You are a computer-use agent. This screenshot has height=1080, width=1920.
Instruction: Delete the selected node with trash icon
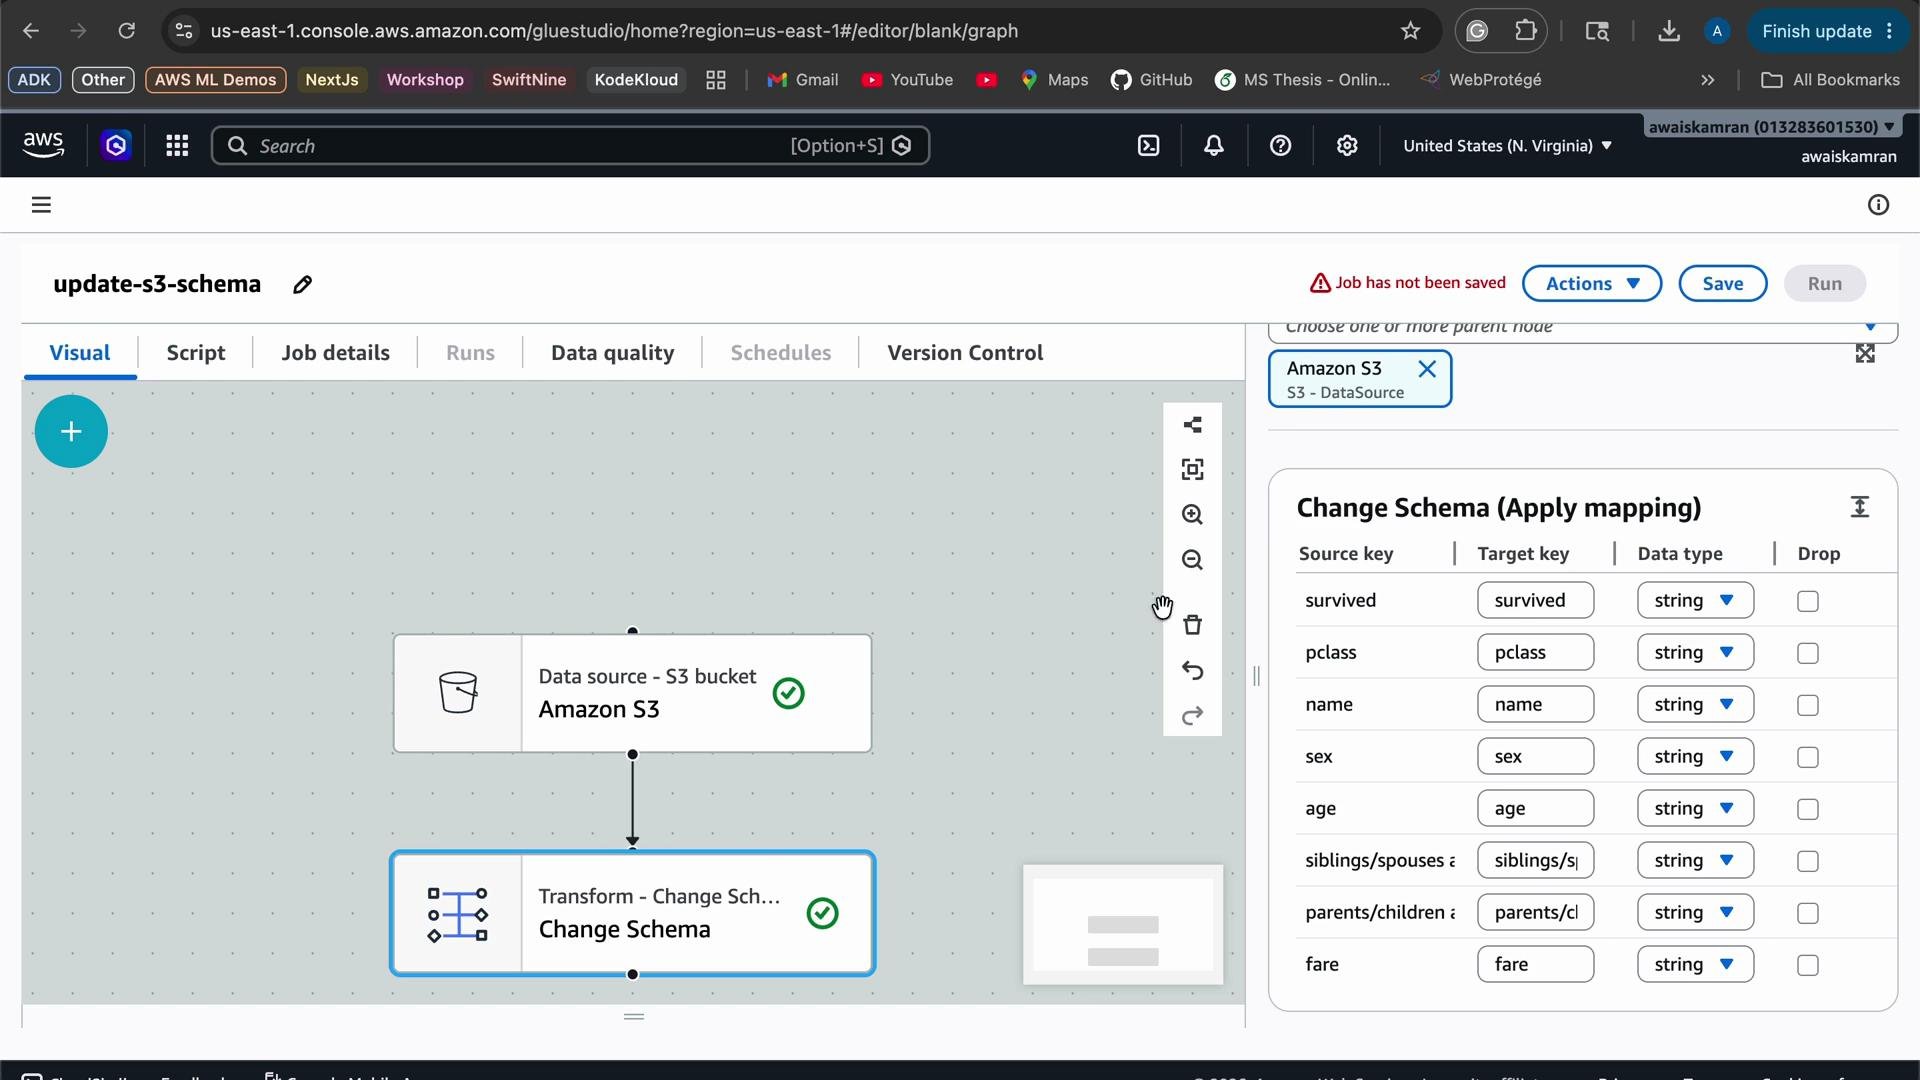tap(1192, 625)
